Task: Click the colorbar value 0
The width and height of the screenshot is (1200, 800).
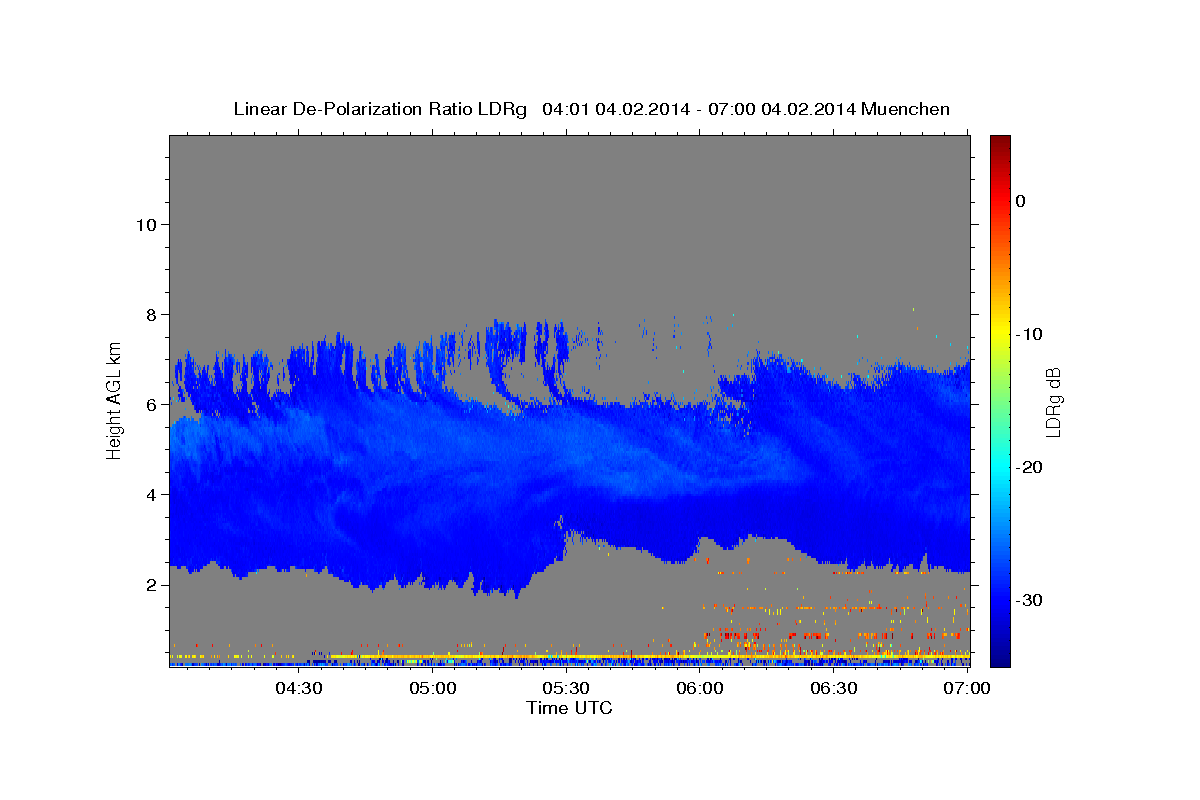Action: 1020,201
